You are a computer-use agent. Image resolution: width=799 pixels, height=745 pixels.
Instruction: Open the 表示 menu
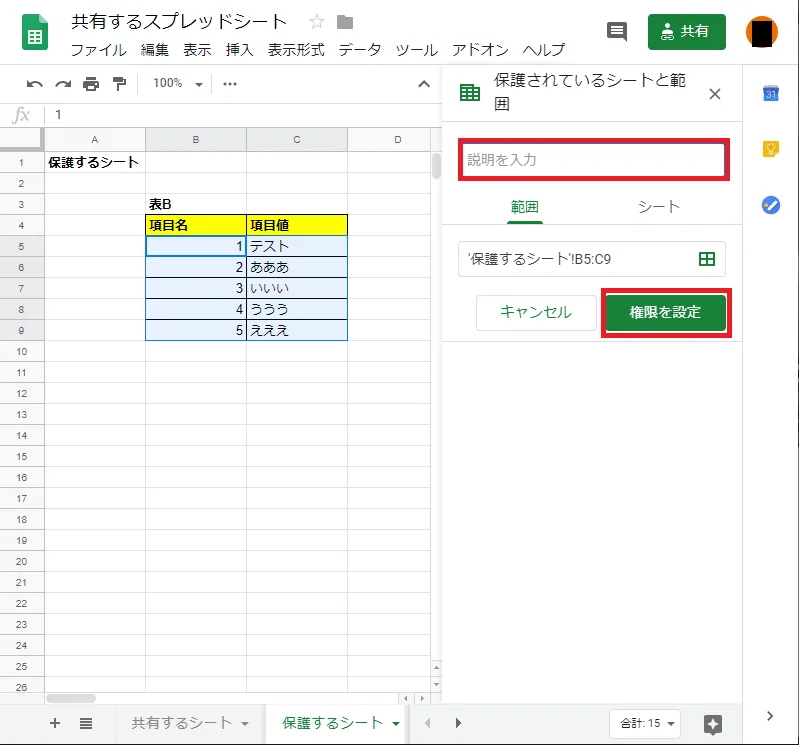(x=197, y=50)
